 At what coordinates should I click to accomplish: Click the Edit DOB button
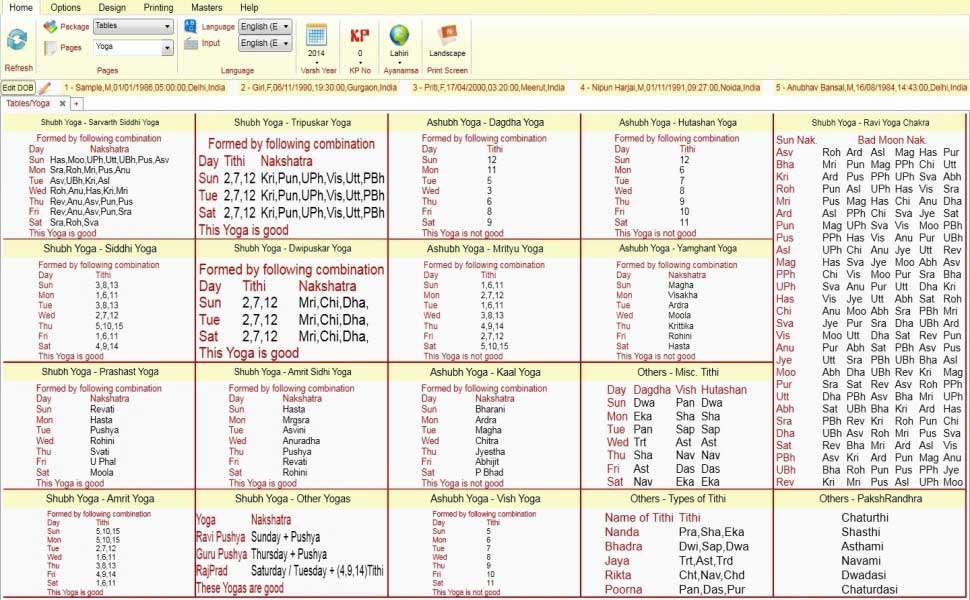18,88
